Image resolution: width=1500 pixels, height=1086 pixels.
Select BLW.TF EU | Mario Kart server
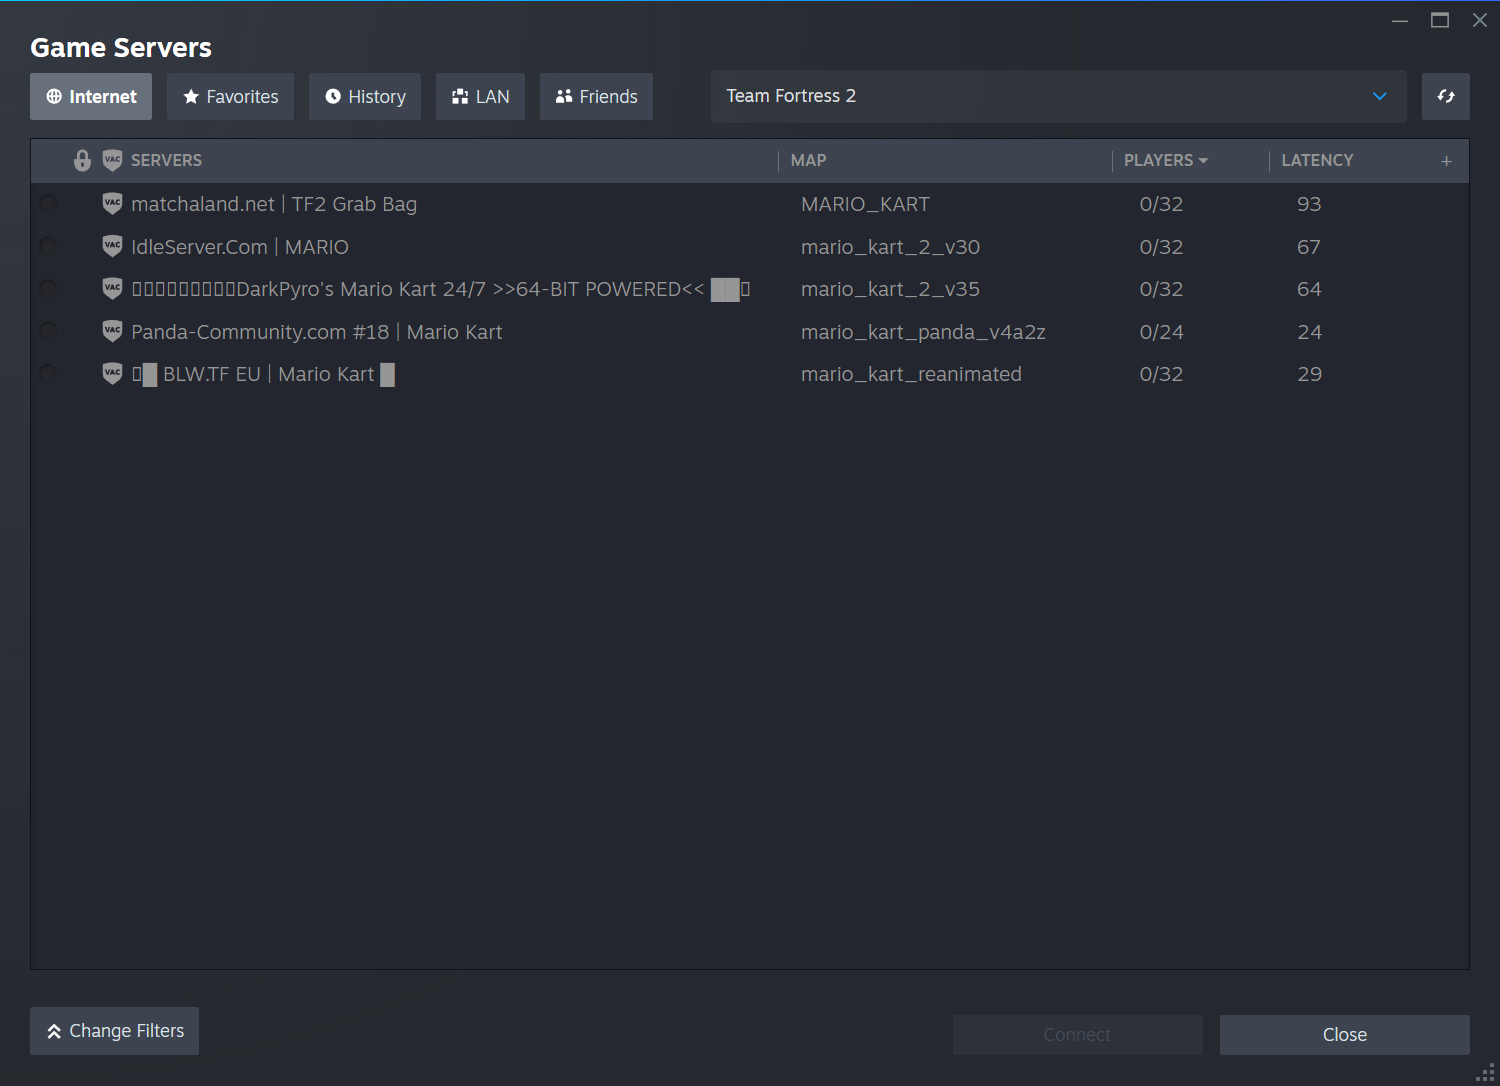click(x=750, y=374)
